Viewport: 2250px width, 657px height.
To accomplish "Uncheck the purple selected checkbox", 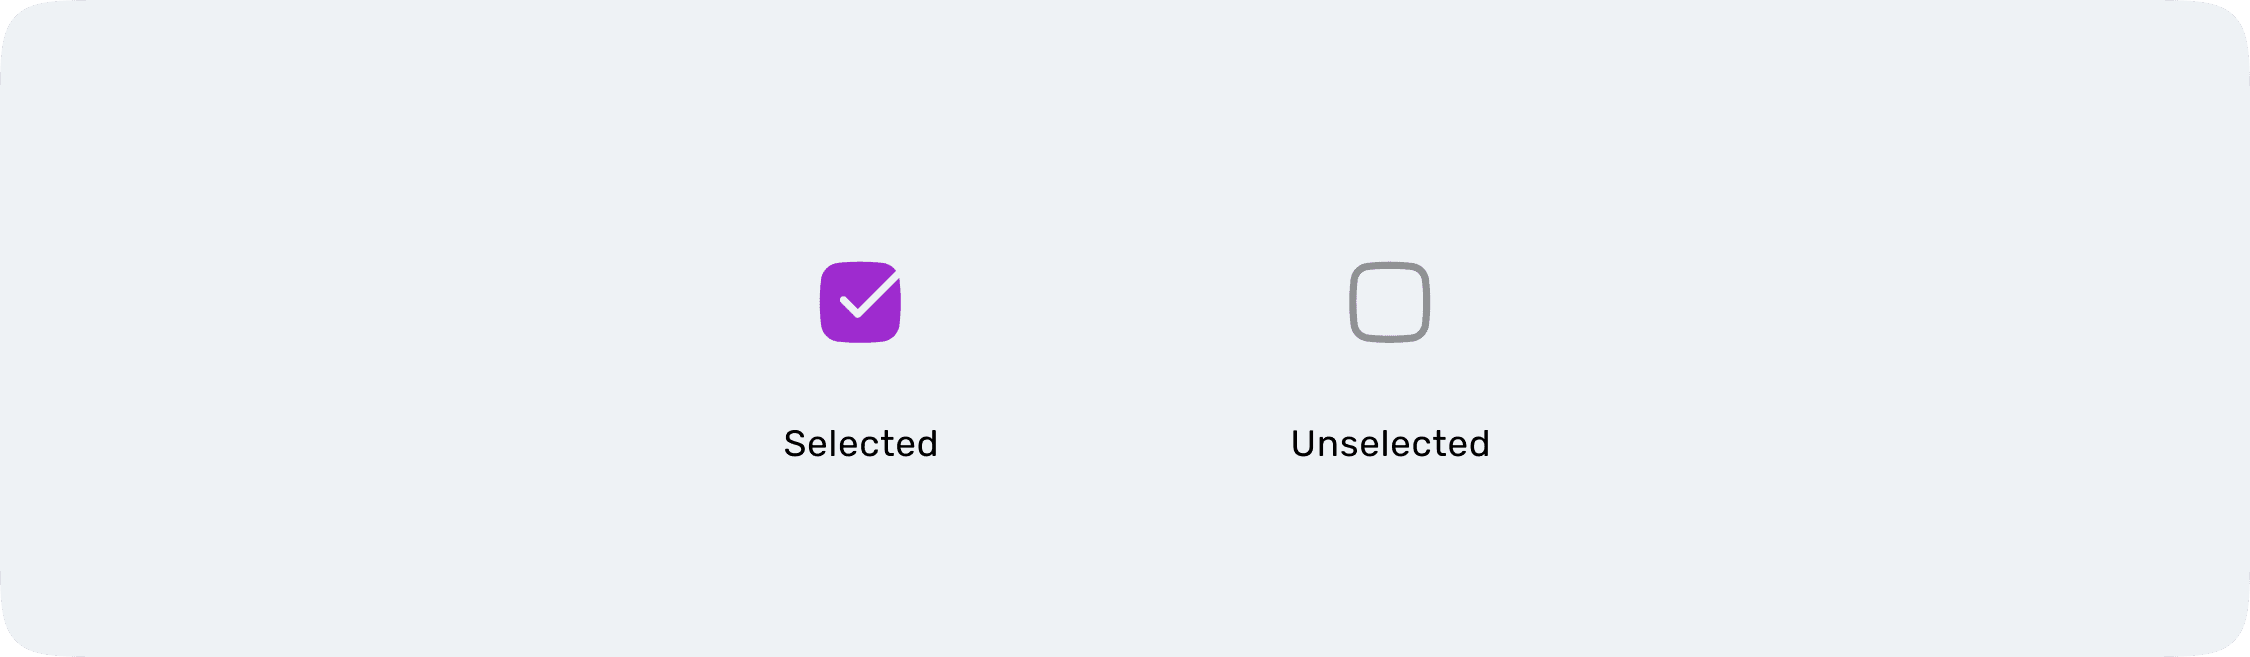I will tap(860, 302).
